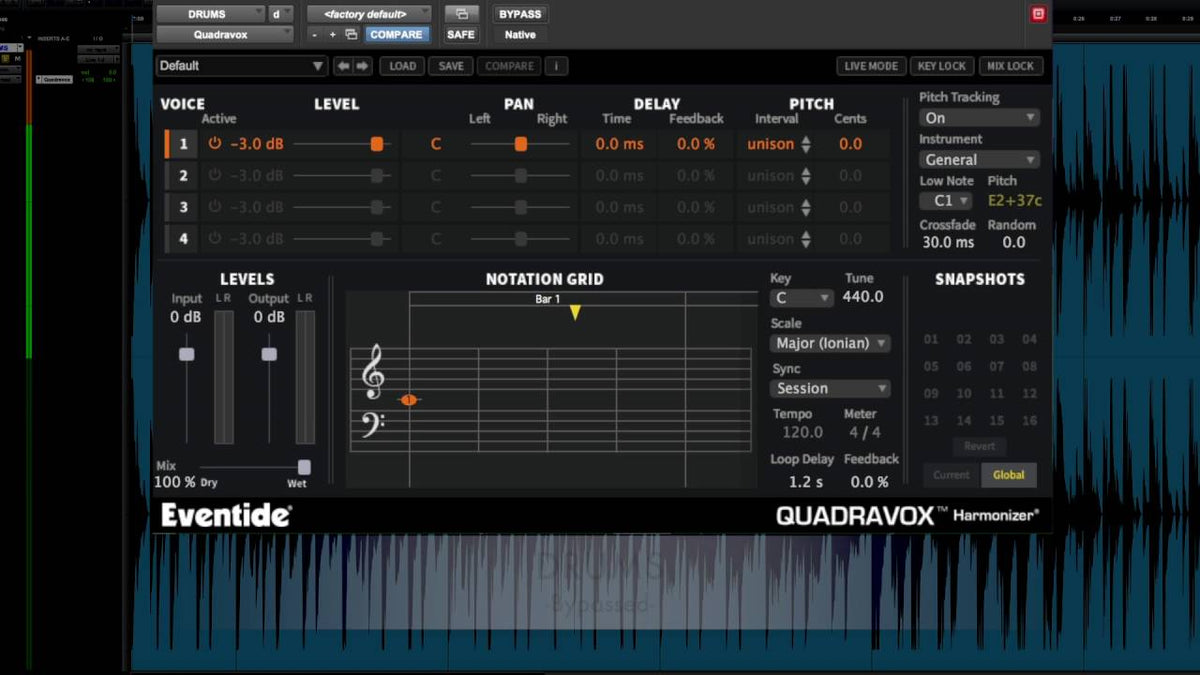
Task: Click the Output level fader
Action: (x=269, y=355)
